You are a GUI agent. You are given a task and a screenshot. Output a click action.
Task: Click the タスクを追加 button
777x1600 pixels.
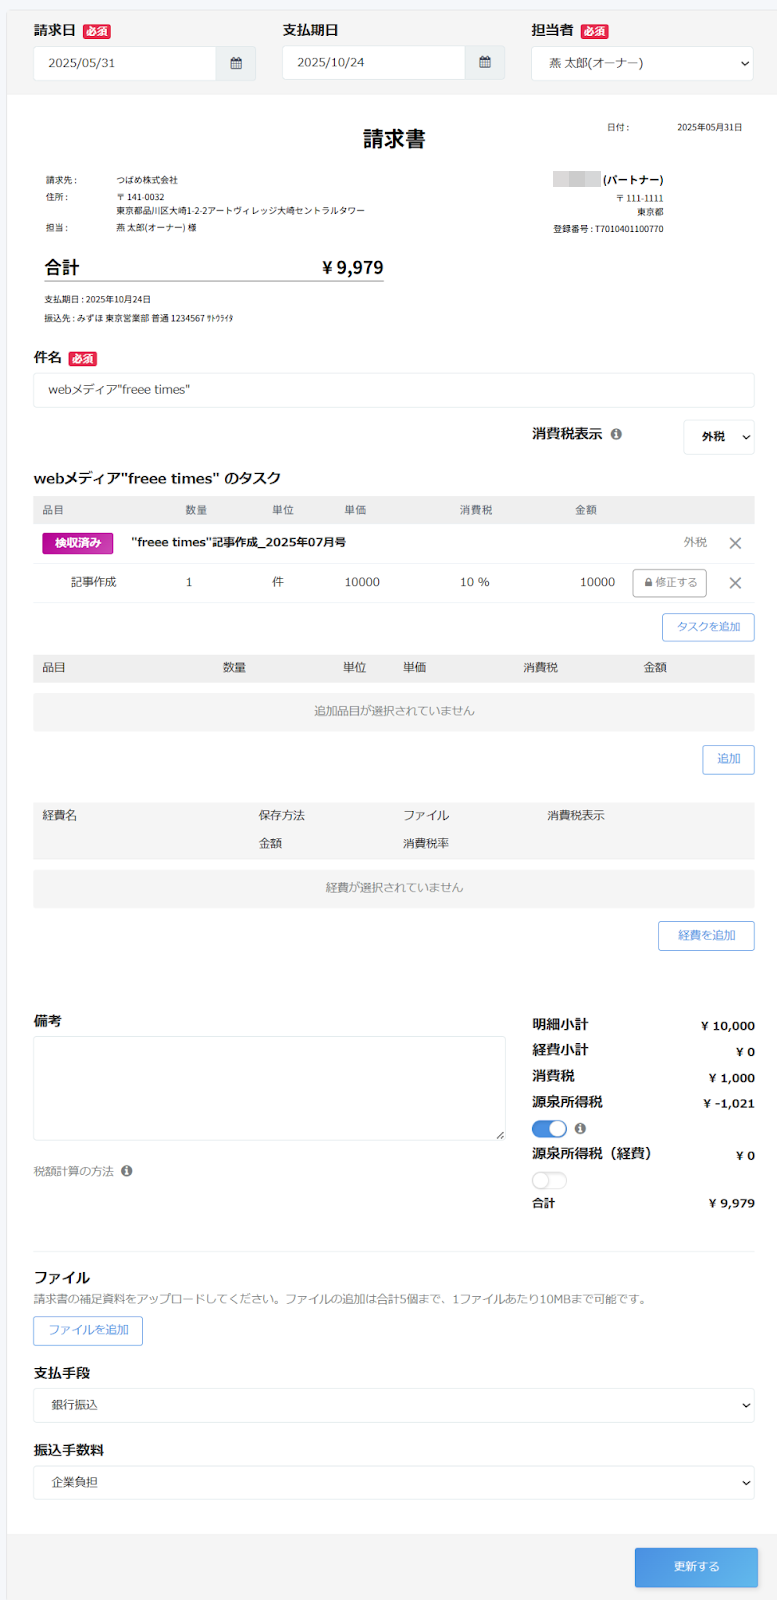coord(708,627)
